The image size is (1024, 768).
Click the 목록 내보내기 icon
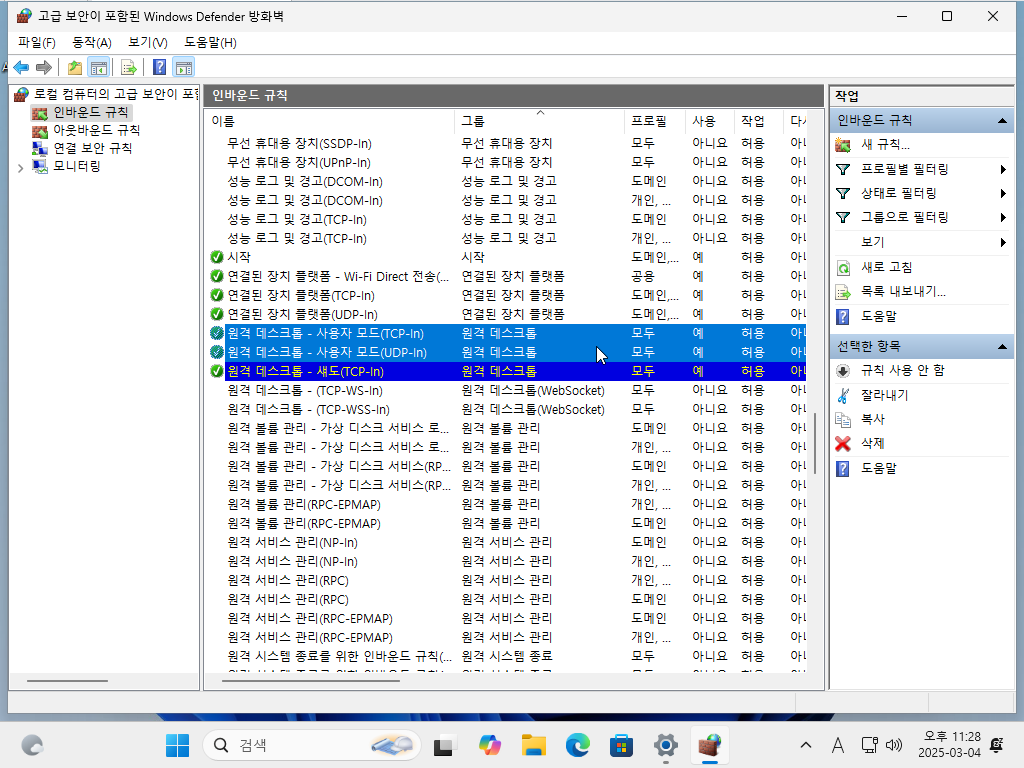tap(843, 292)
